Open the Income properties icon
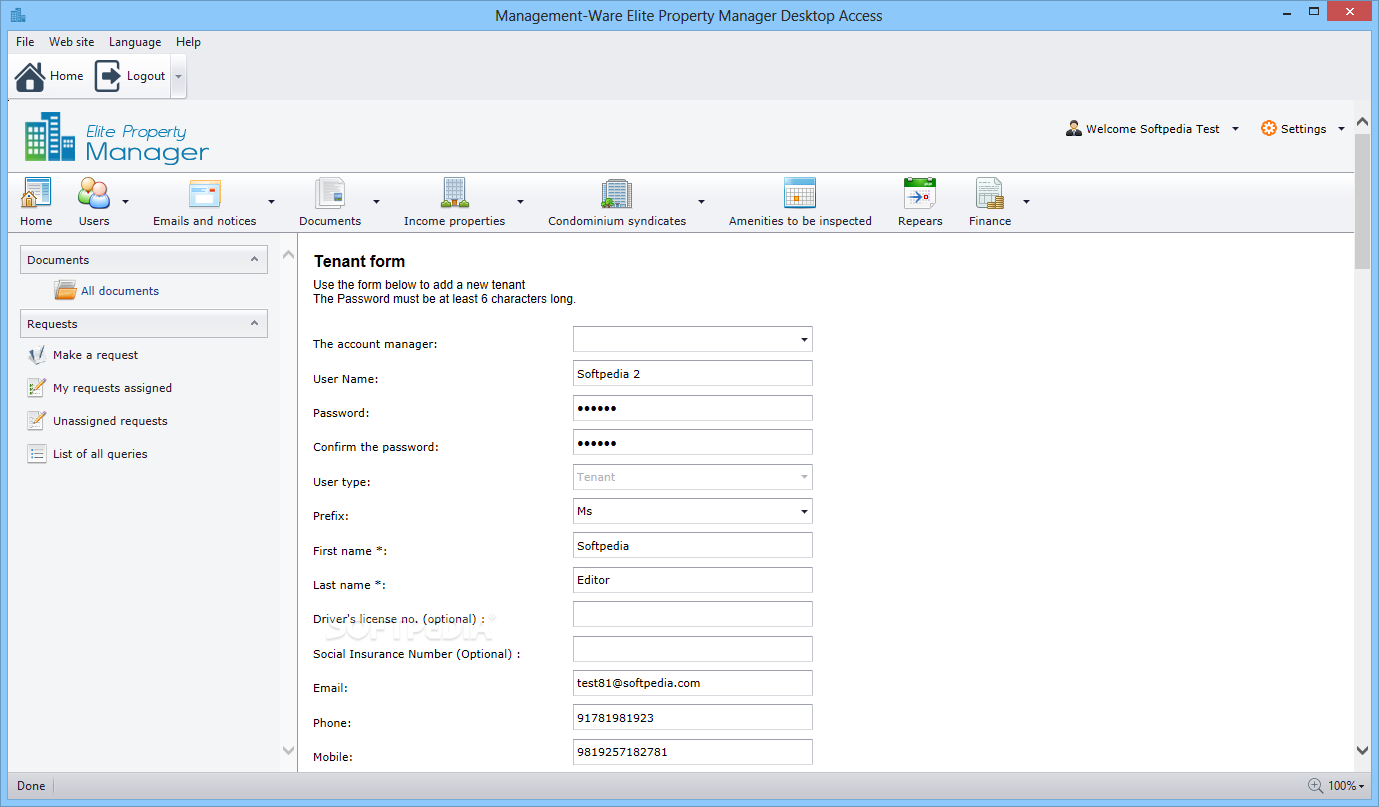 455,193
